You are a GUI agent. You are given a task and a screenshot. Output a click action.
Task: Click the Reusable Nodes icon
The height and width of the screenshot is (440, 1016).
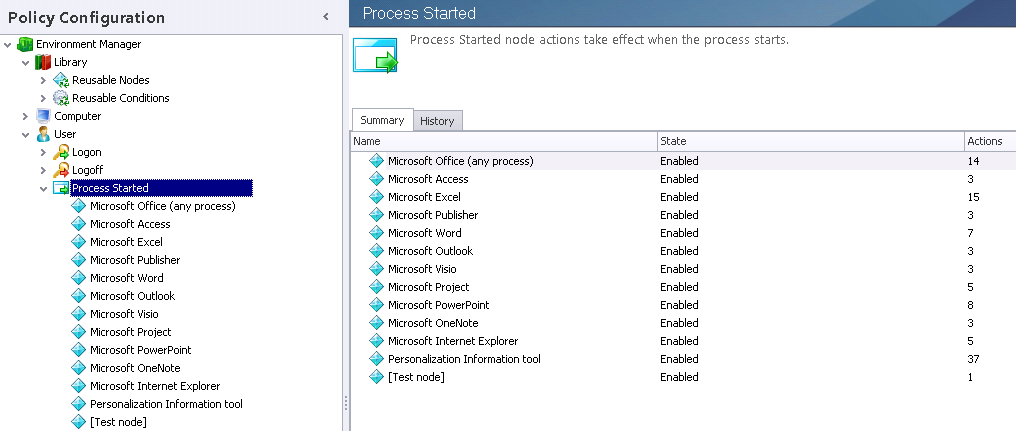click(x=61, y=80)
